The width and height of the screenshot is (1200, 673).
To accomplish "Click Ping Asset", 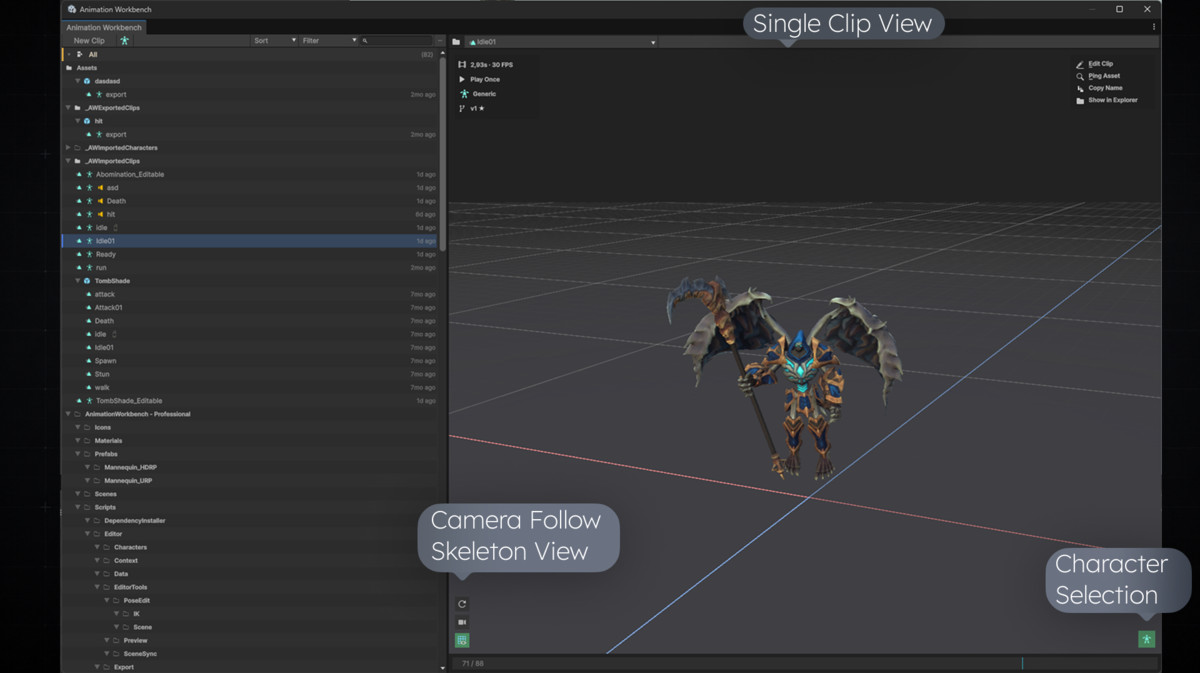I will (1104, 76).
